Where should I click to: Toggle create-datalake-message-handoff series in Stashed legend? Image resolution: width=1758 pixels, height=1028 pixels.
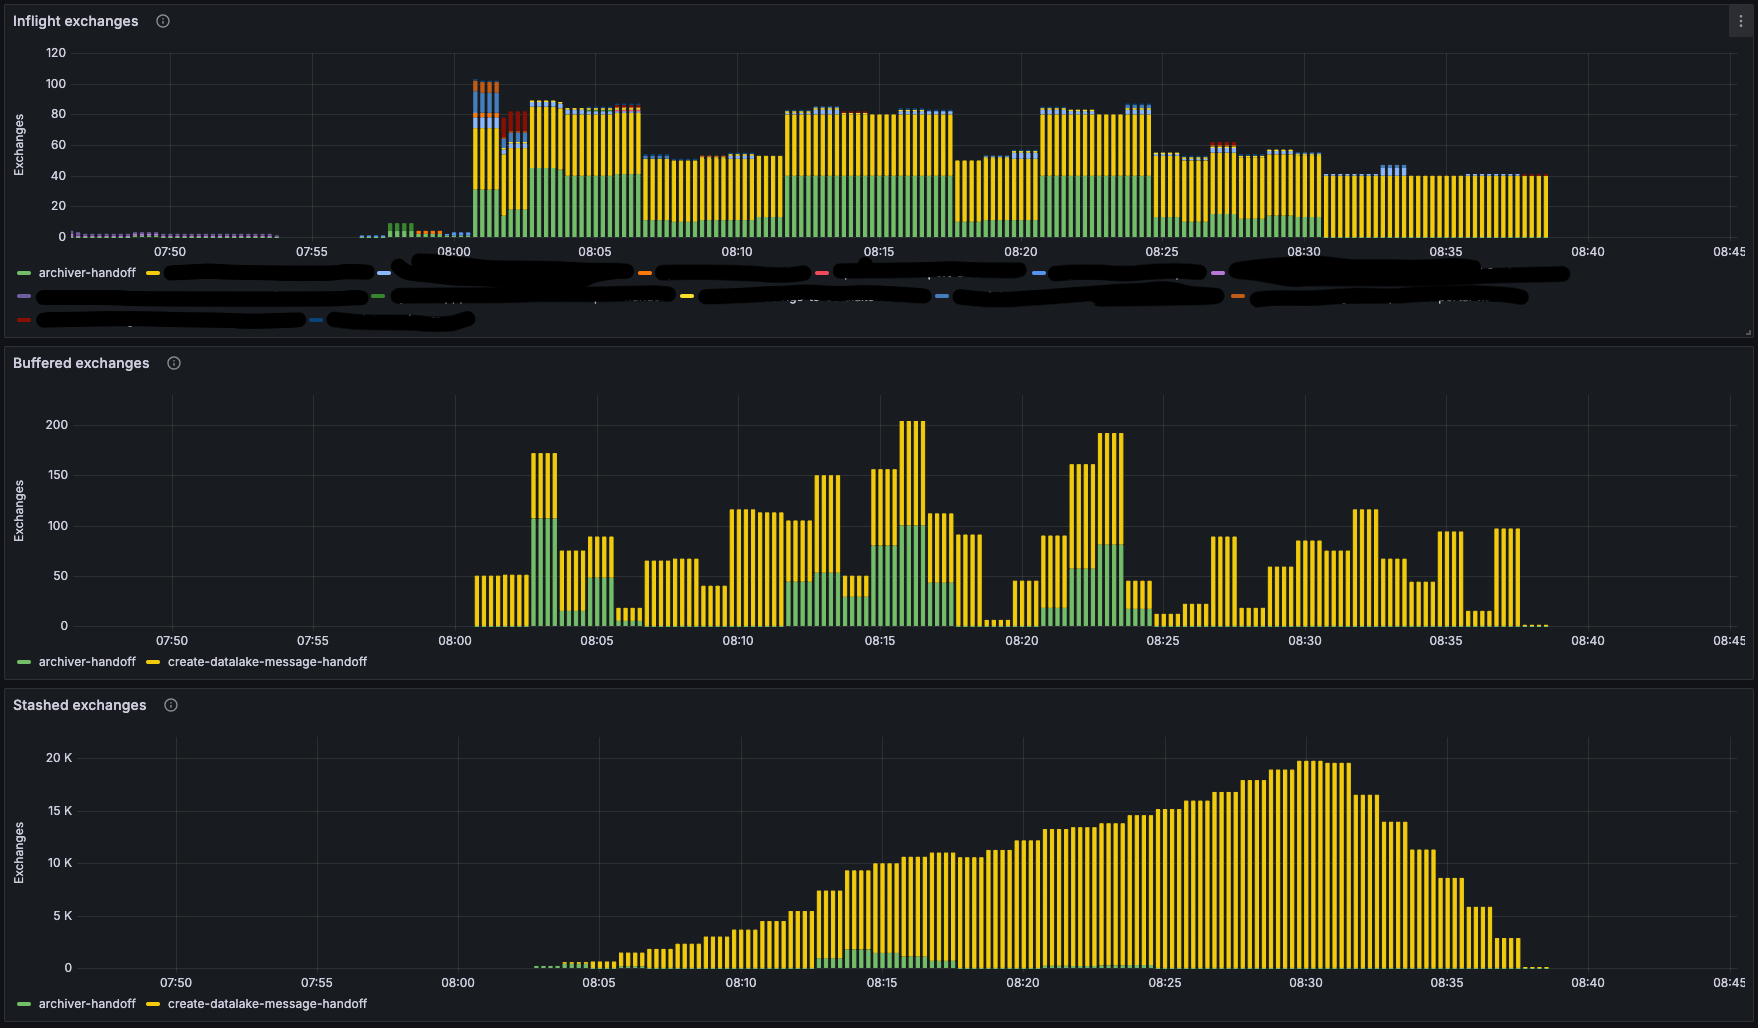[267, 1004]
